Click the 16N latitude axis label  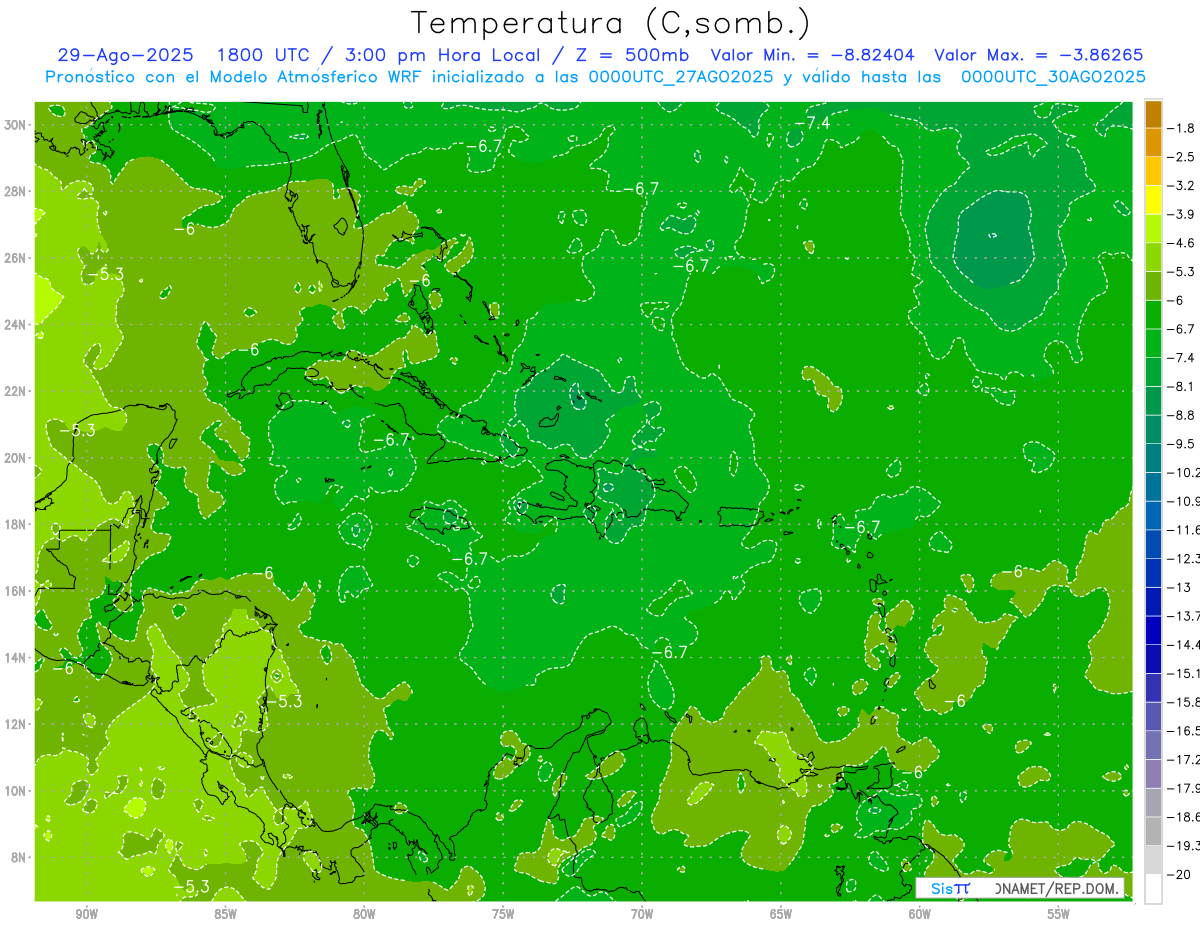click(x=16, y=591)
